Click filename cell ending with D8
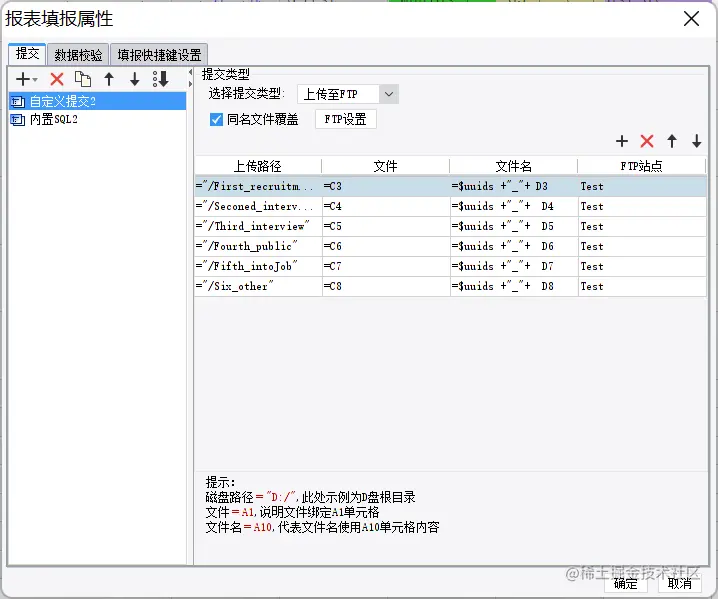Screen dimensions: 718x599 pos(514,286)
